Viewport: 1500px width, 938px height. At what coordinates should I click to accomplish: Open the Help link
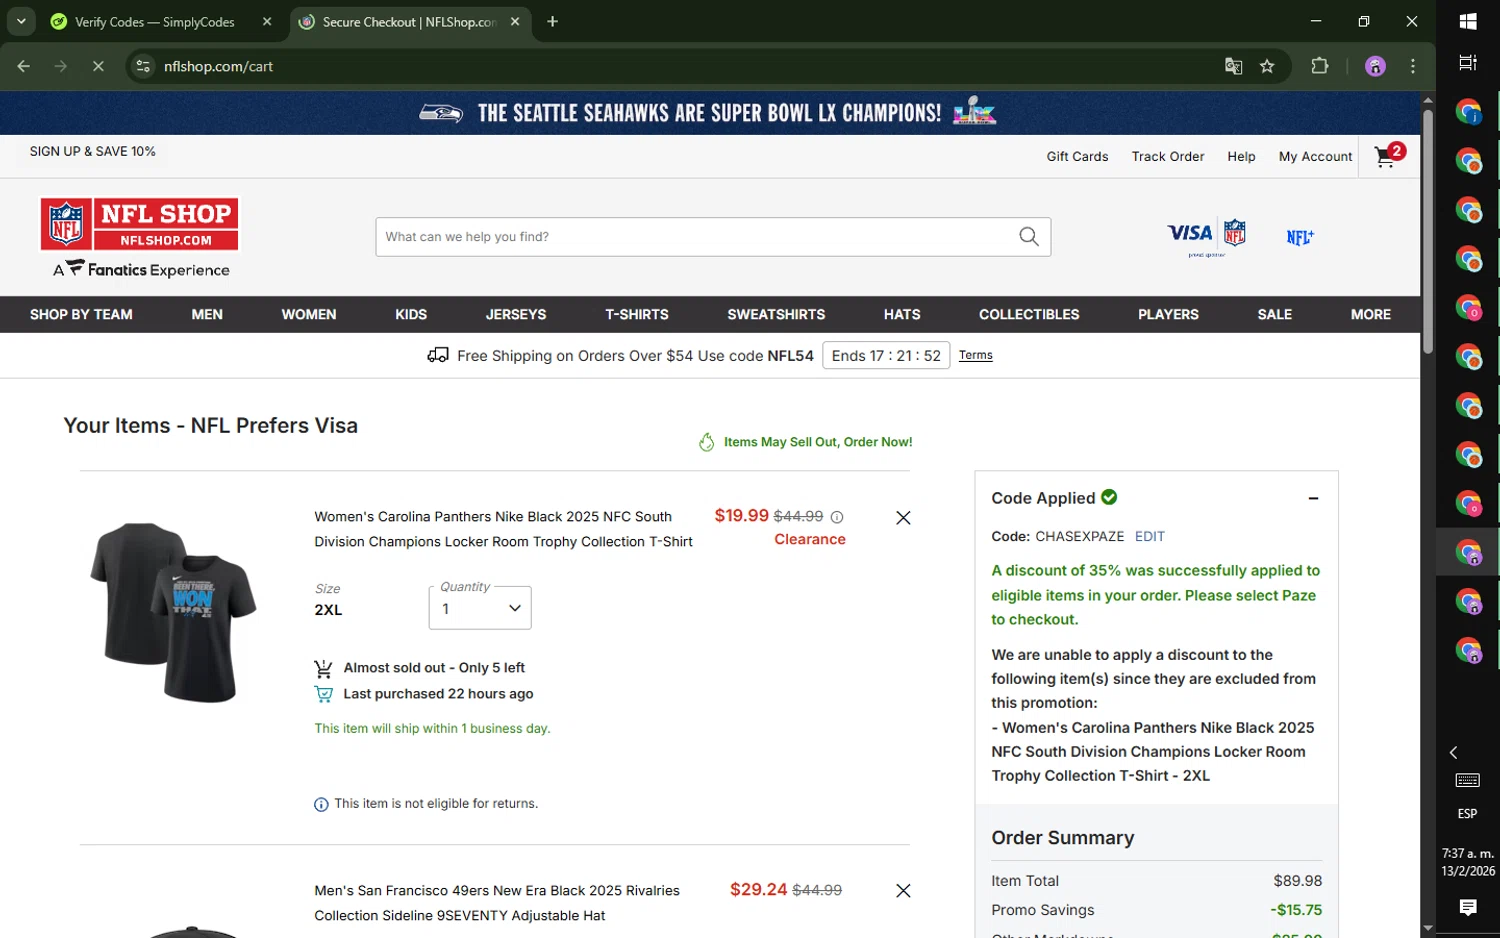point(1241,156)
